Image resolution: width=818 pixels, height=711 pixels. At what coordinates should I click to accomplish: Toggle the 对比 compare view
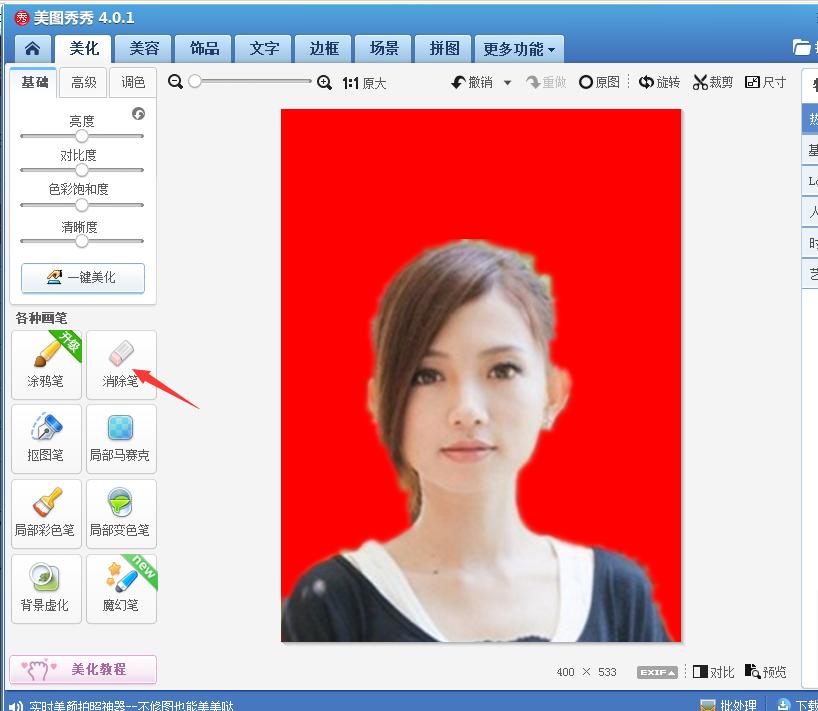pos(712,672)
